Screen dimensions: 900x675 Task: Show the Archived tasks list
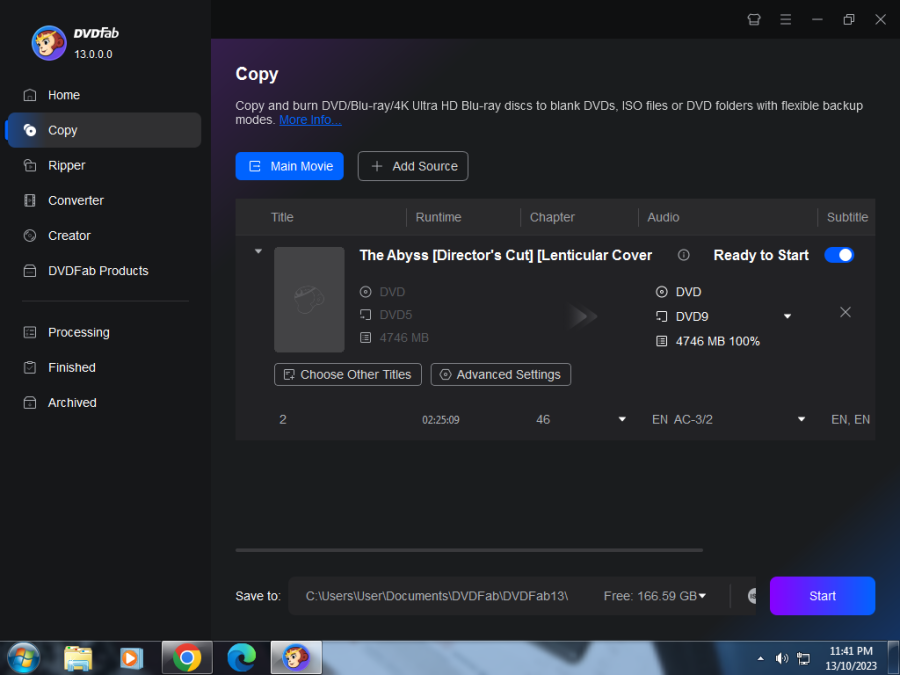(103, 402)
